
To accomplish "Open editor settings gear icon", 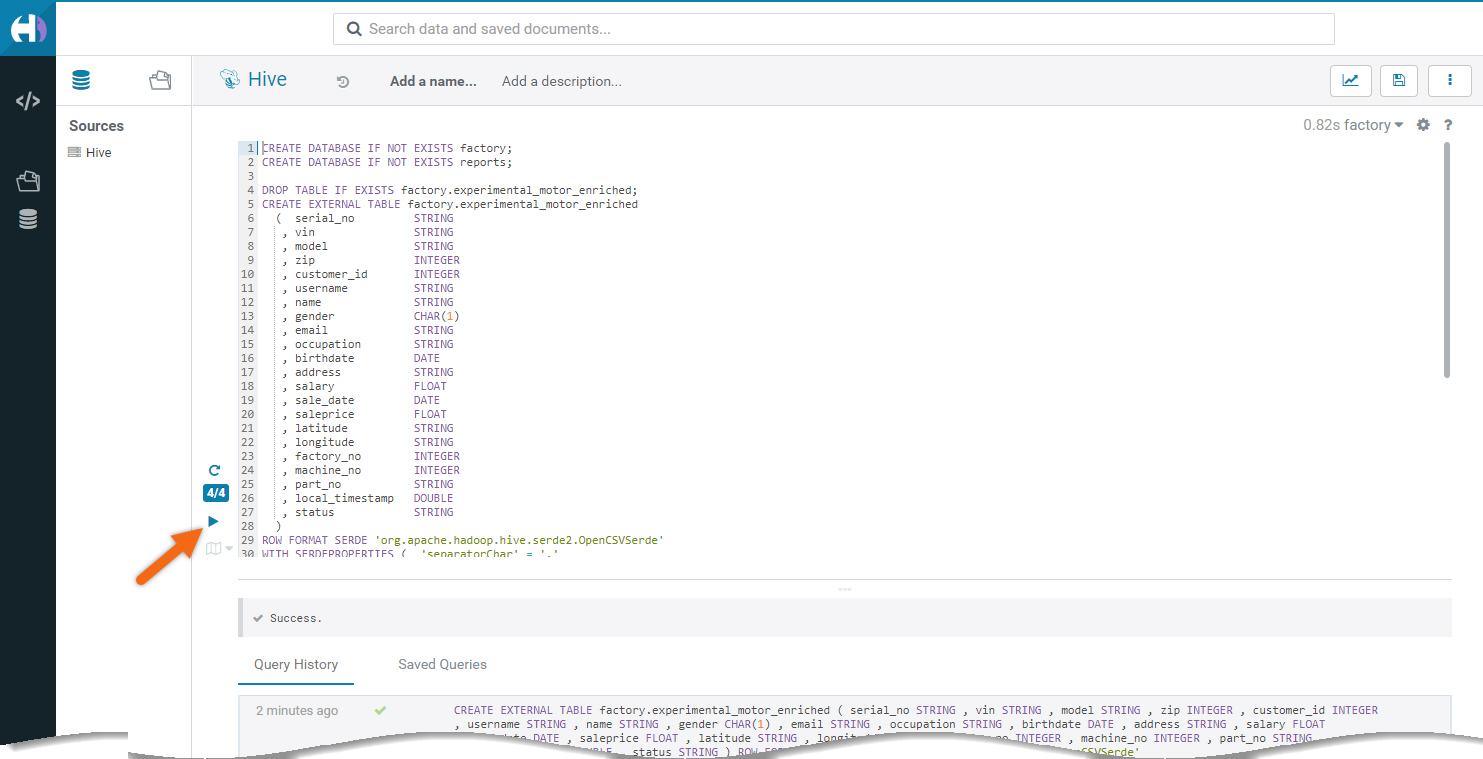I will tap(1423, 125).
